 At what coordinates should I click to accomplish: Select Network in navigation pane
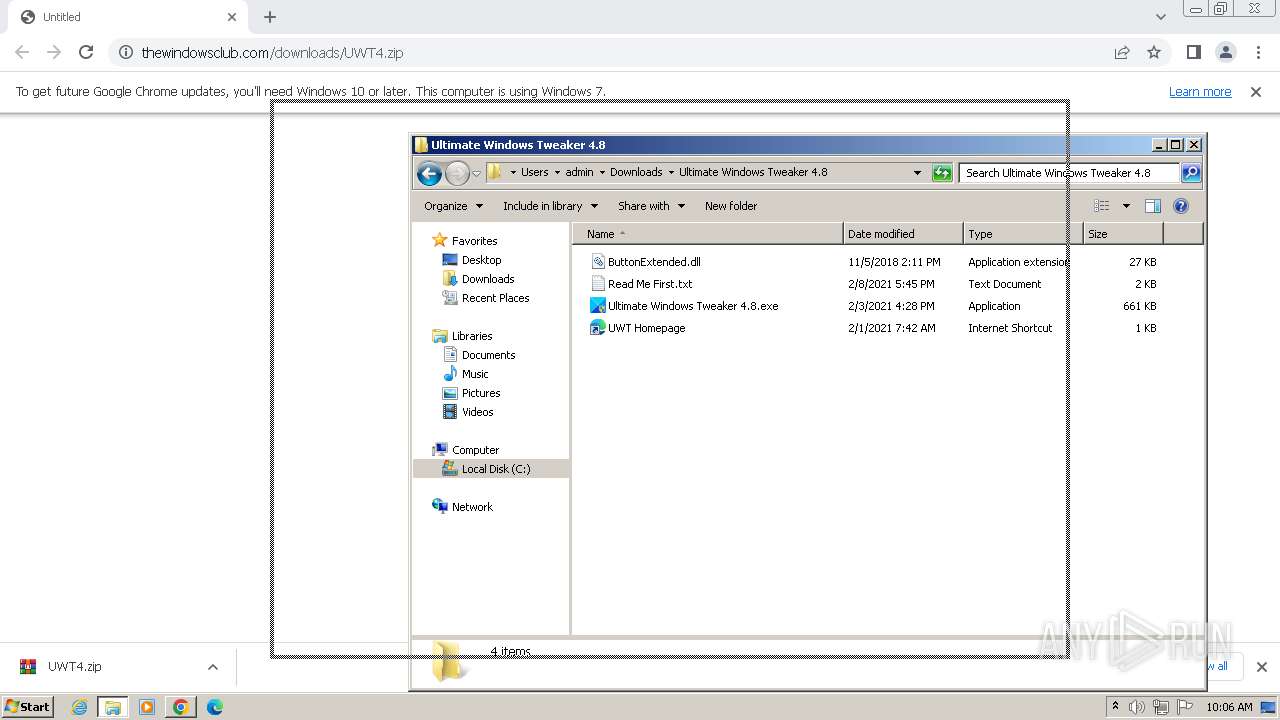pyautogui.click(x=472, y=507)
